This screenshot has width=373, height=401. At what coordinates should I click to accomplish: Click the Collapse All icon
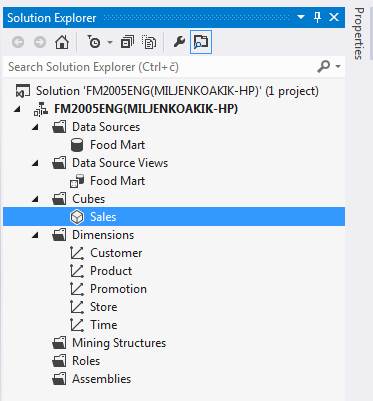[127, 42]
